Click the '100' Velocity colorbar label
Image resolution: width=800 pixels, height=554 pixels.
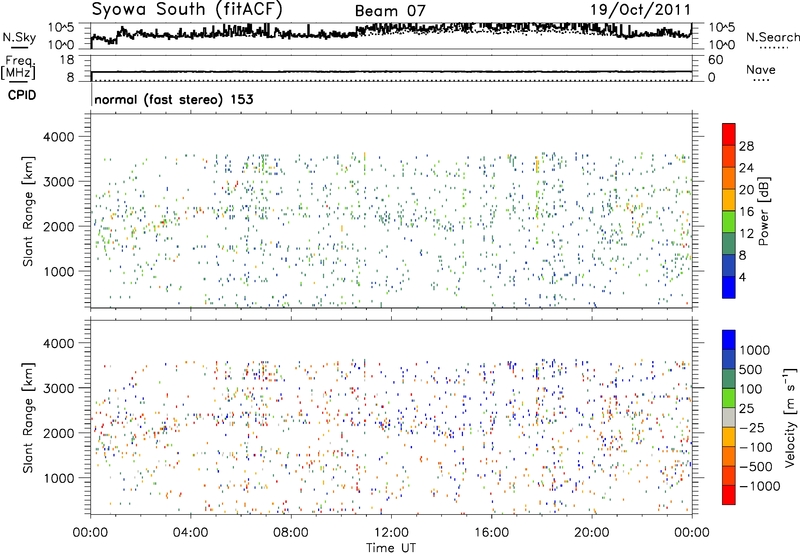[x=751, y=389]
